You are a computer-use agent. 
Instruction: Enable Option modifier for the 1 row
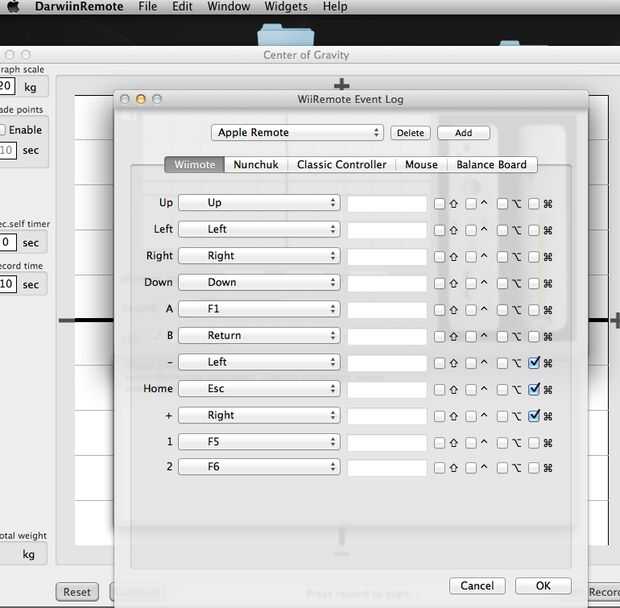[502, 443]
